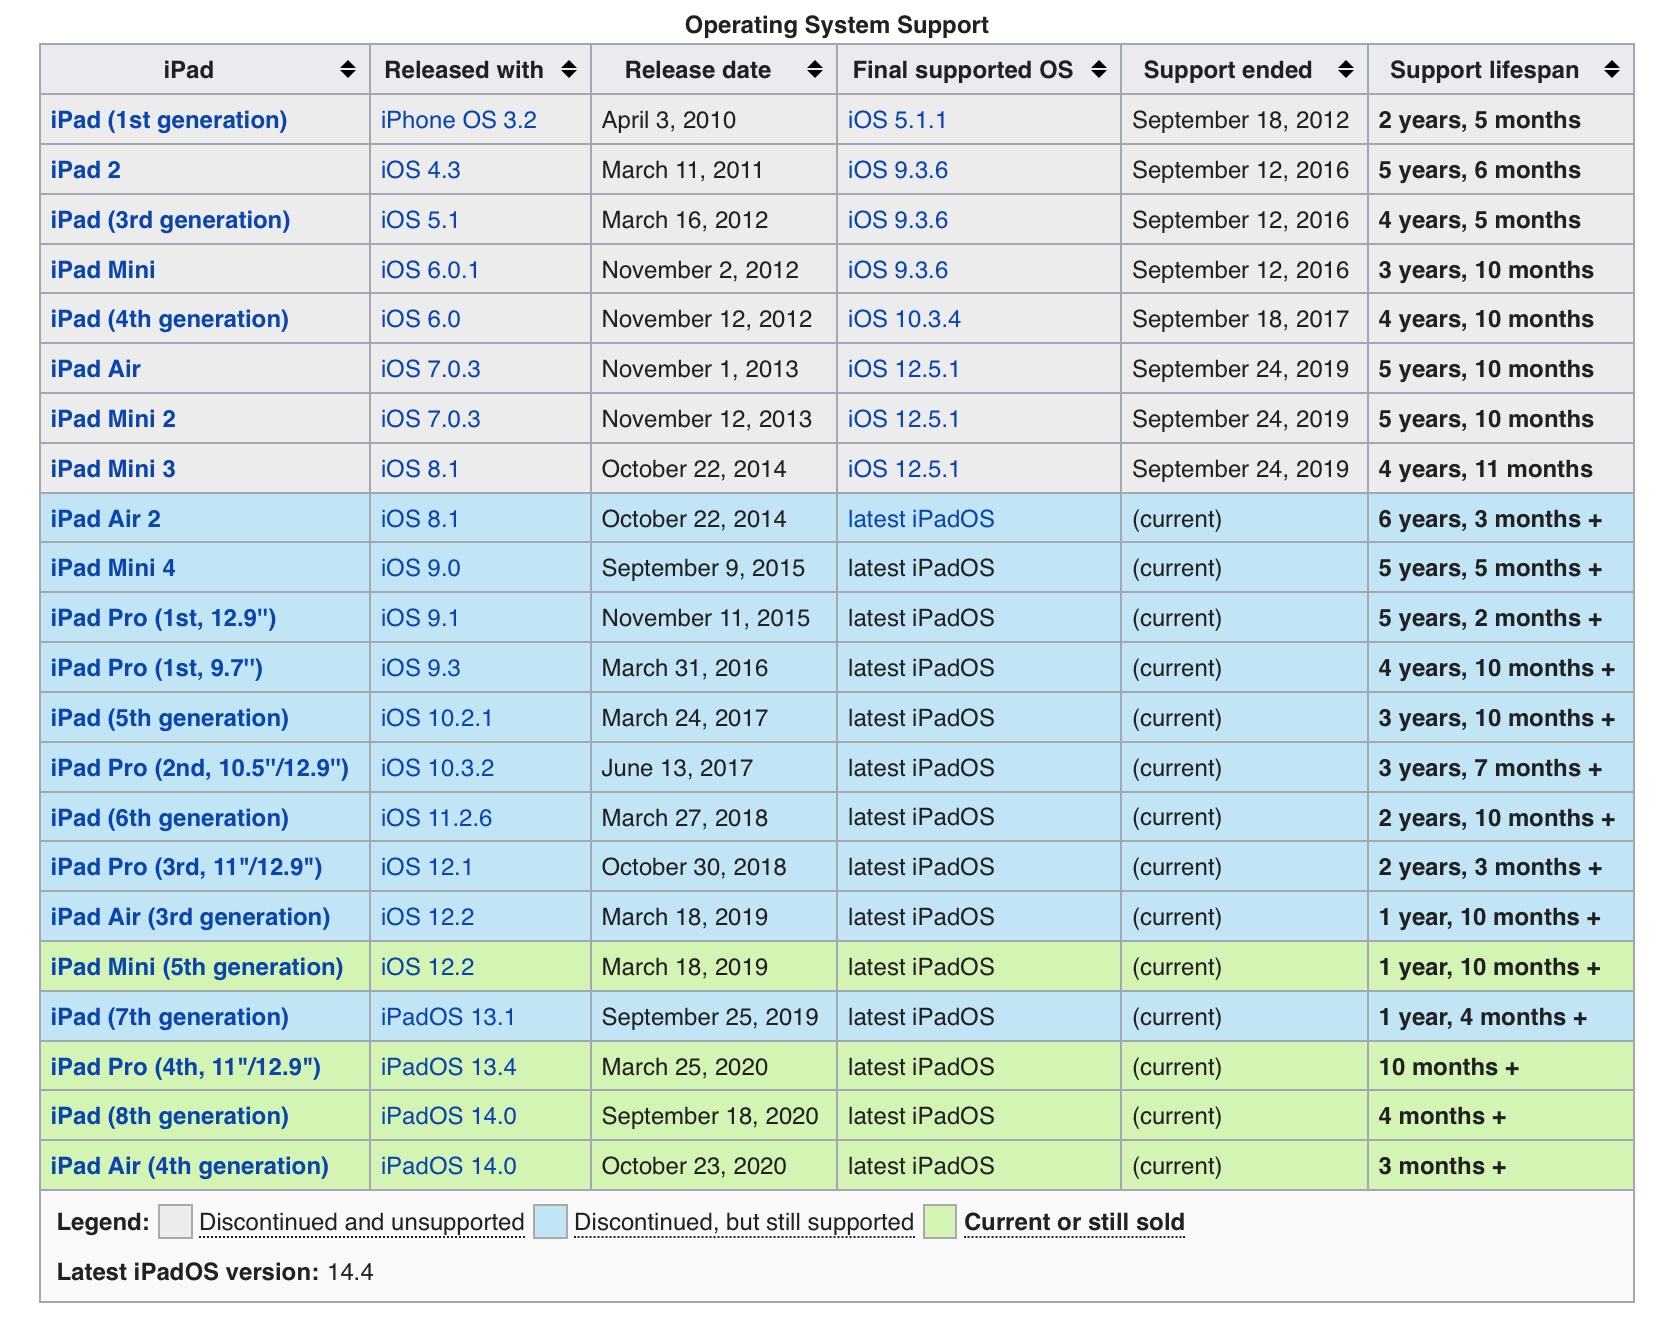
Task: Sort by Release date column arrows
Action: [815, 70]
